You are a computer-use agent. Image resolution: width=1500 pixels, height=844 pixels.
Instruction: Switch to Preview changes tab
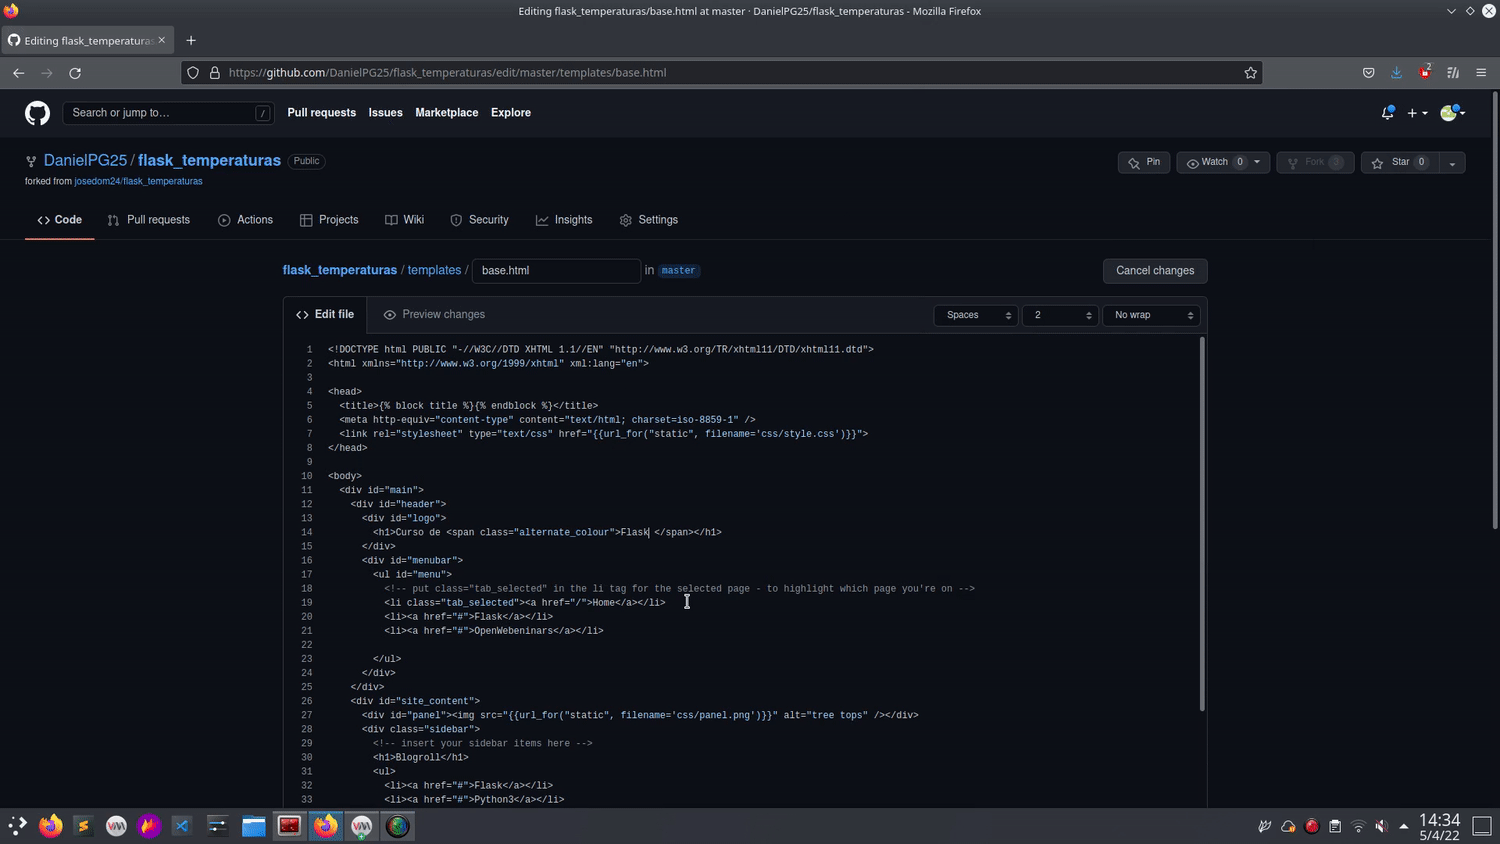coord(434,315)
